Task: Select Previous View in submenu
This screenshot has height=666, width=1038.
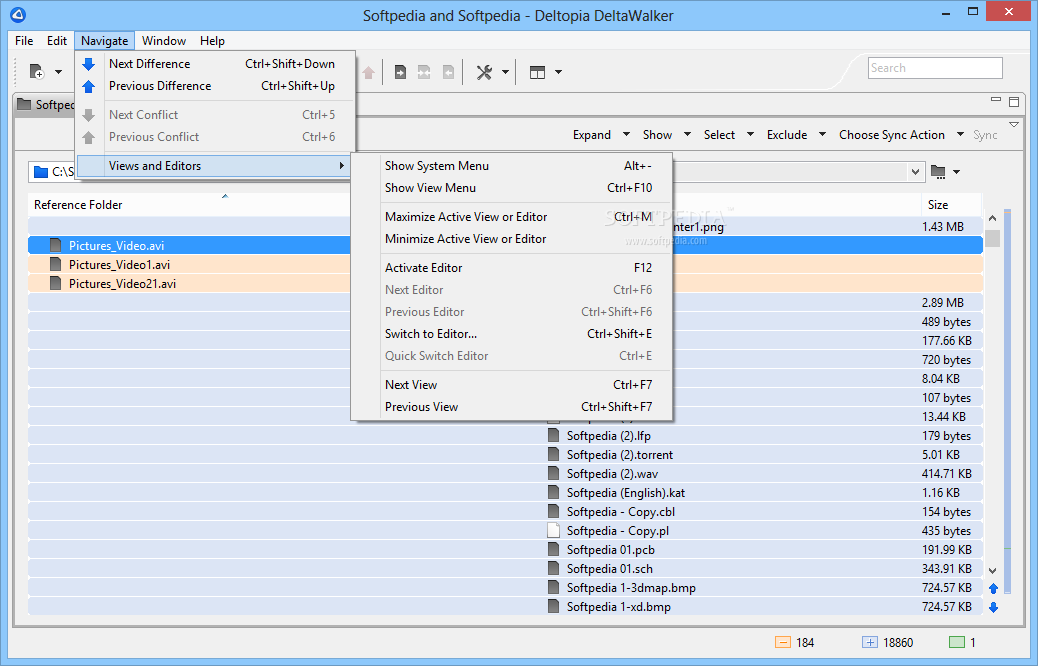Action: click(x=511, y=407)
